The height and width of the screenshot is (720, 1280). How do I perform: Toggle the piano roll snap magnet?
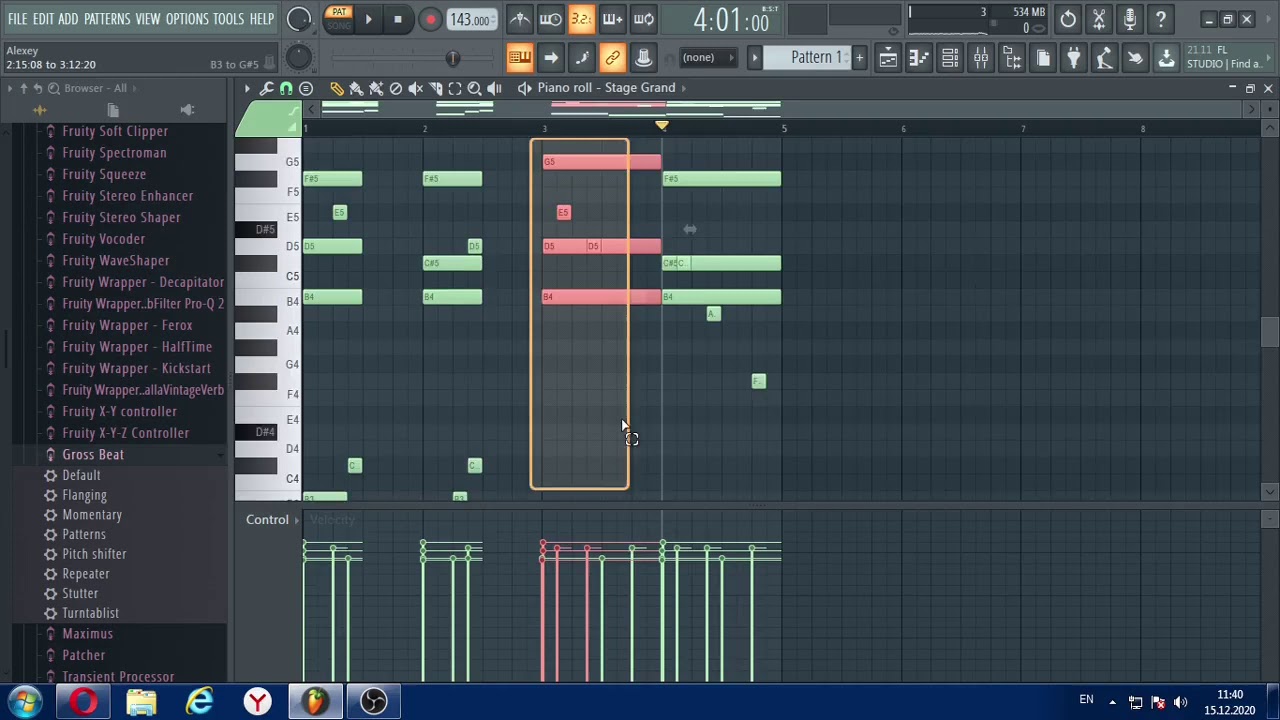coord(286,88)
